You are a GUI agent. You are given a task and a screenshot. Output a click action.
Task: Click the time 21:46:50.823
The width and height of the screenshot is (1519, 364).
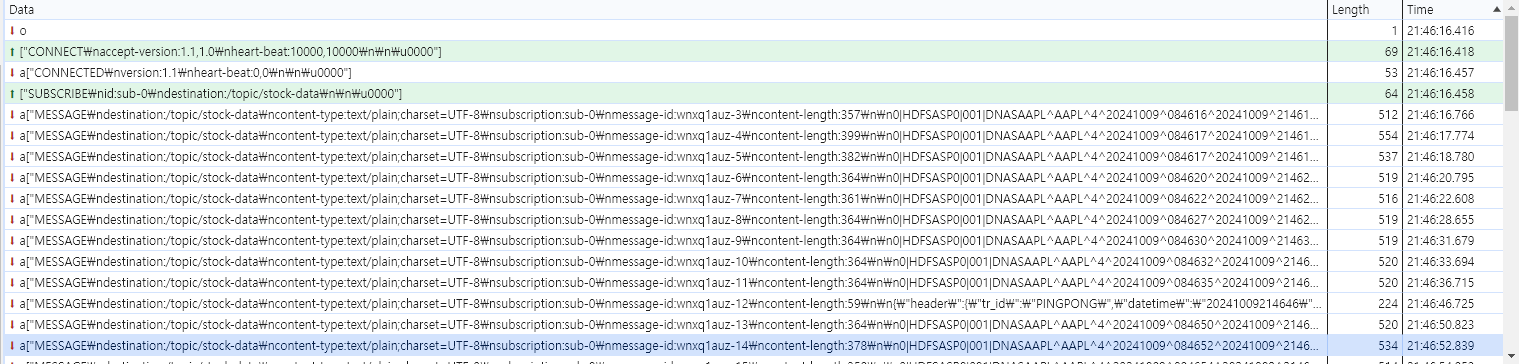click(x=1441, y=324)
